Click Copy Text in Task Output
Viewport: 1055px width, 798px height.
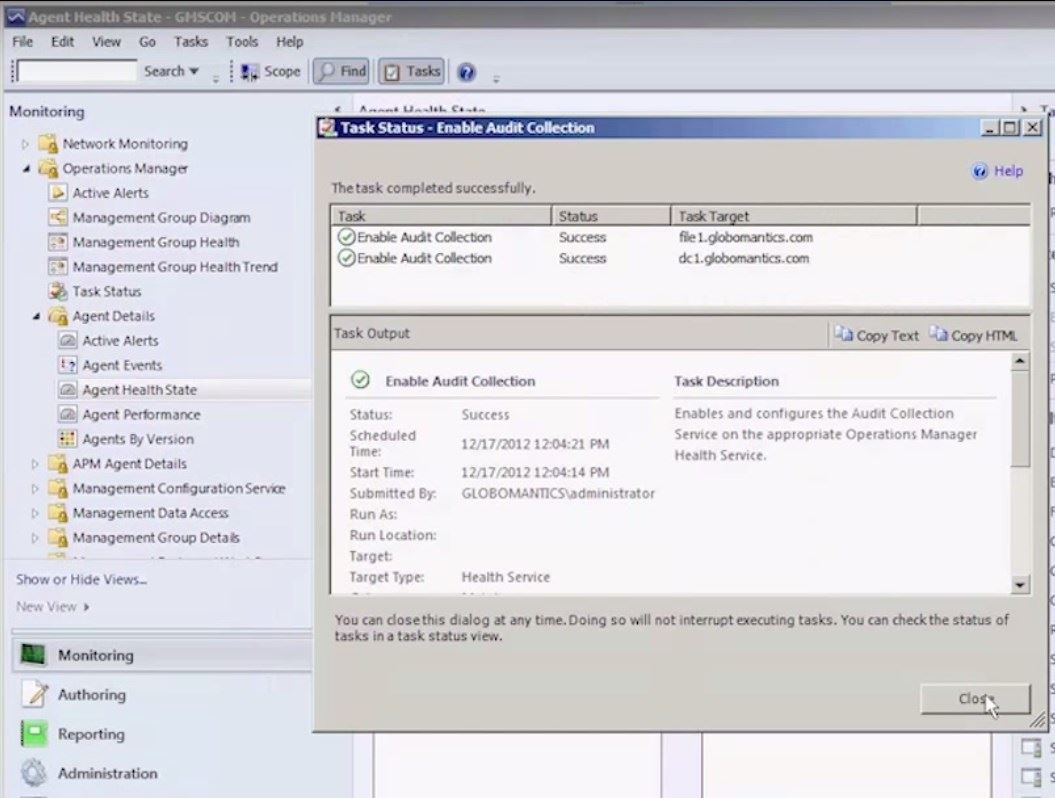click(877, 336)
